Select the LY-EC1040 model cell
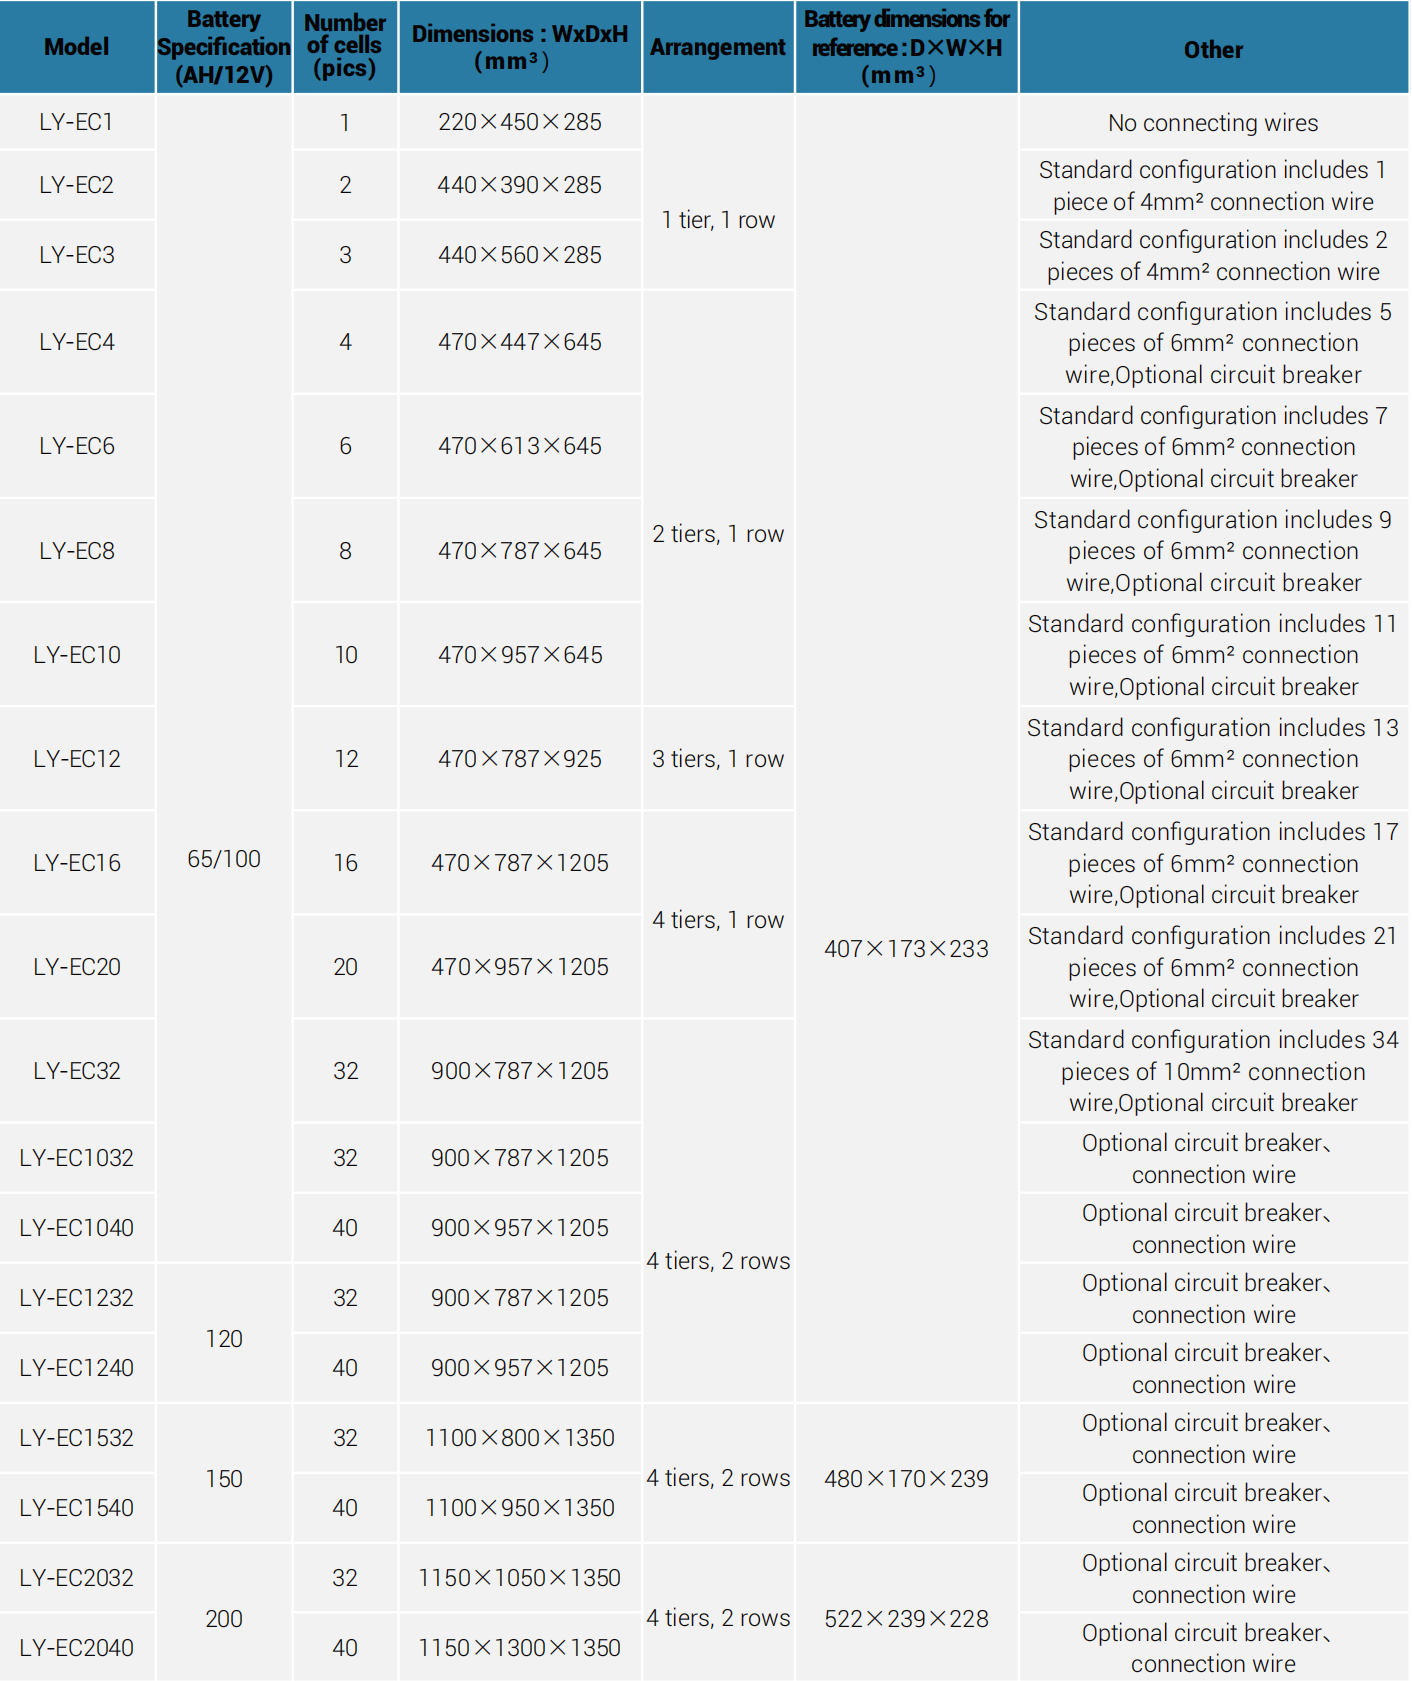 77,1228
